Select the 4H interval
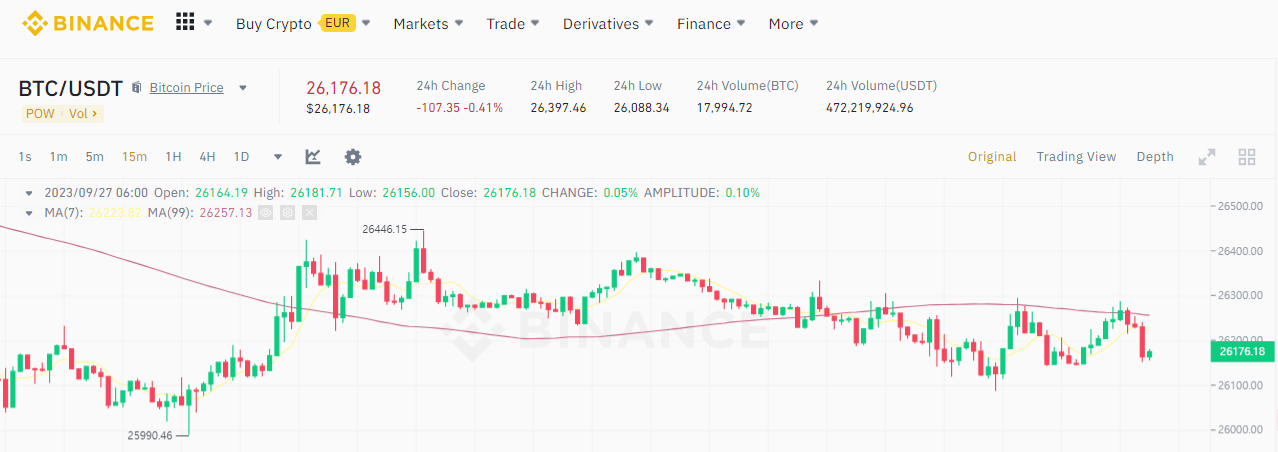1278x452 pixels. tap(207, 157)
